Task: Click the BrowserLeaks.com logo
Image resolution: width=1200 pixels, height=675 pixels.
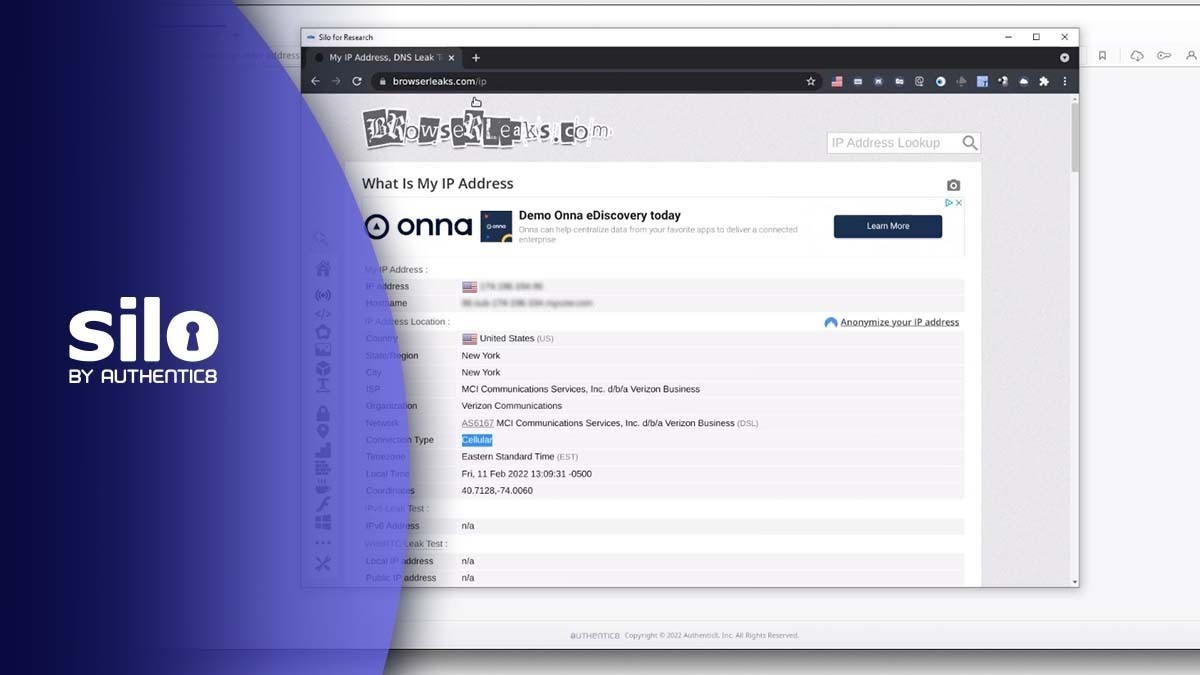Action: [x=486, y=129]
